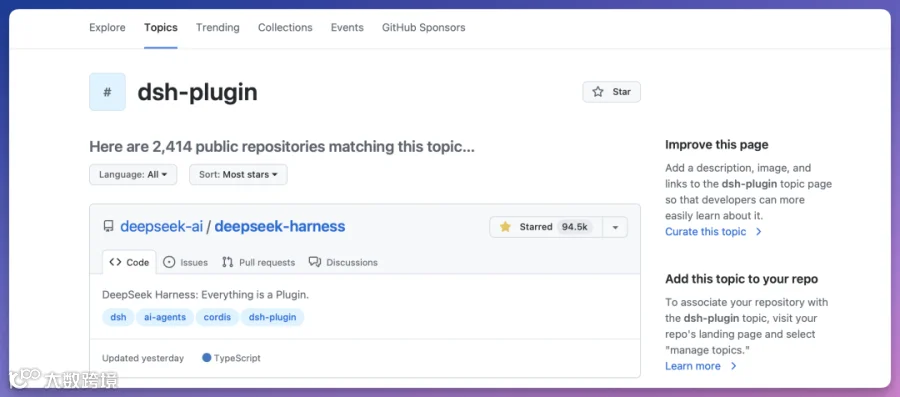Expand the star lists caret next to Starred
Viewport: 900px width, 397px height.
[x=615, y=227]
